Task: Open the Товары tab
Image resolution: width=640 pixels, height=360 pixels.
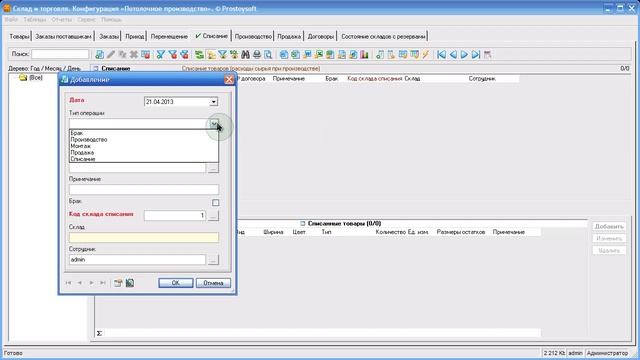Action: click(x=19, y=36)
